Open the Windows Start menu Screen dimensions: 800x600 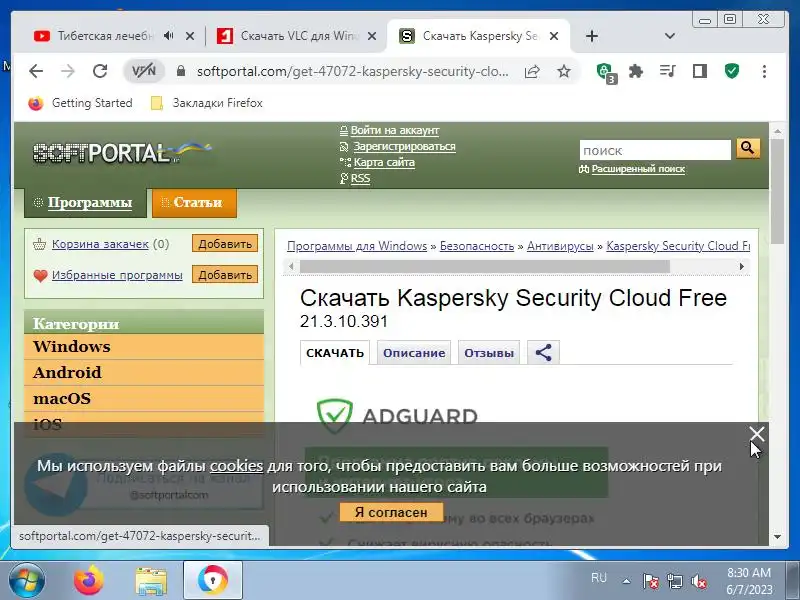[x=27, y=580]
